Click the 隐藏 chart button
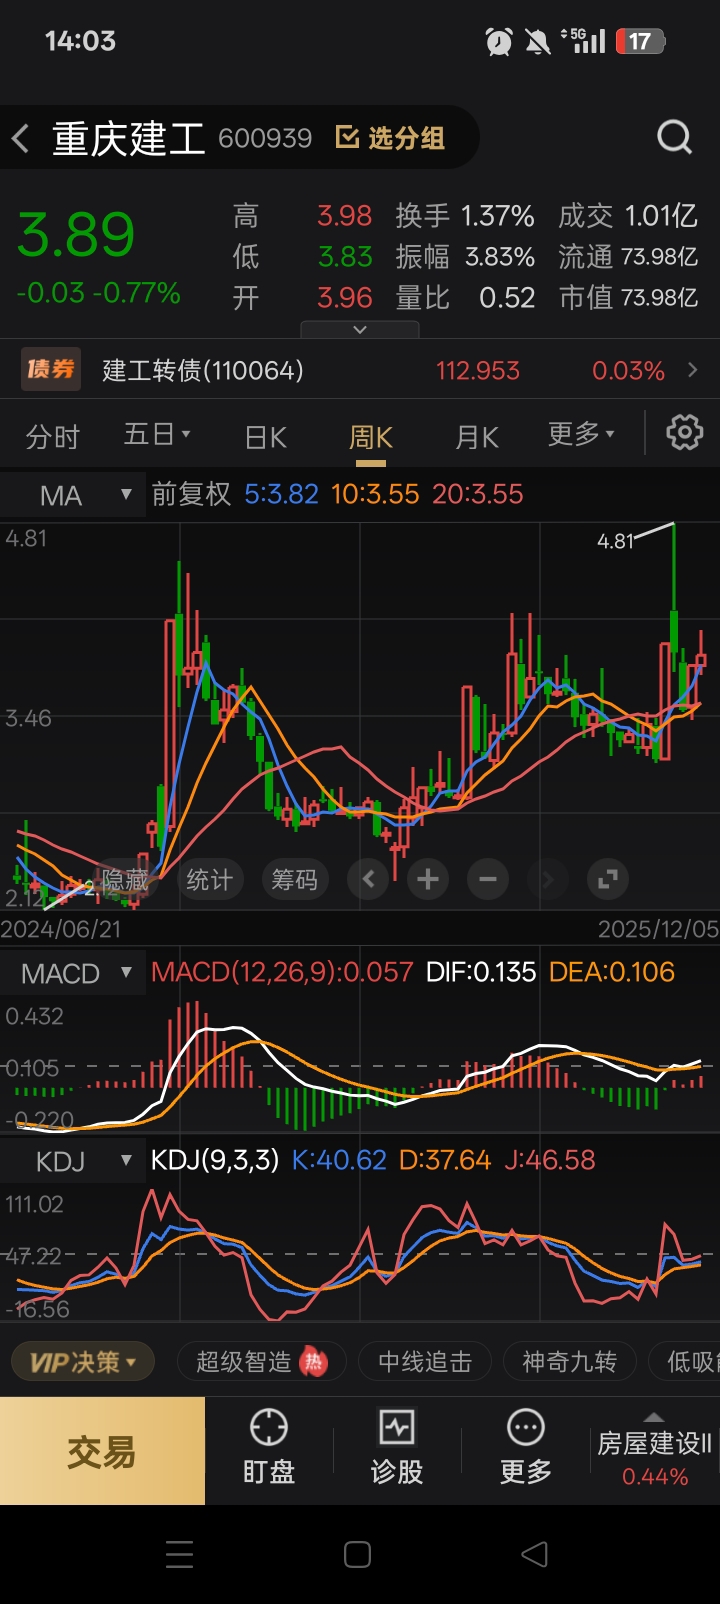Screen dimensions: 720x1604 click(126, 880)
